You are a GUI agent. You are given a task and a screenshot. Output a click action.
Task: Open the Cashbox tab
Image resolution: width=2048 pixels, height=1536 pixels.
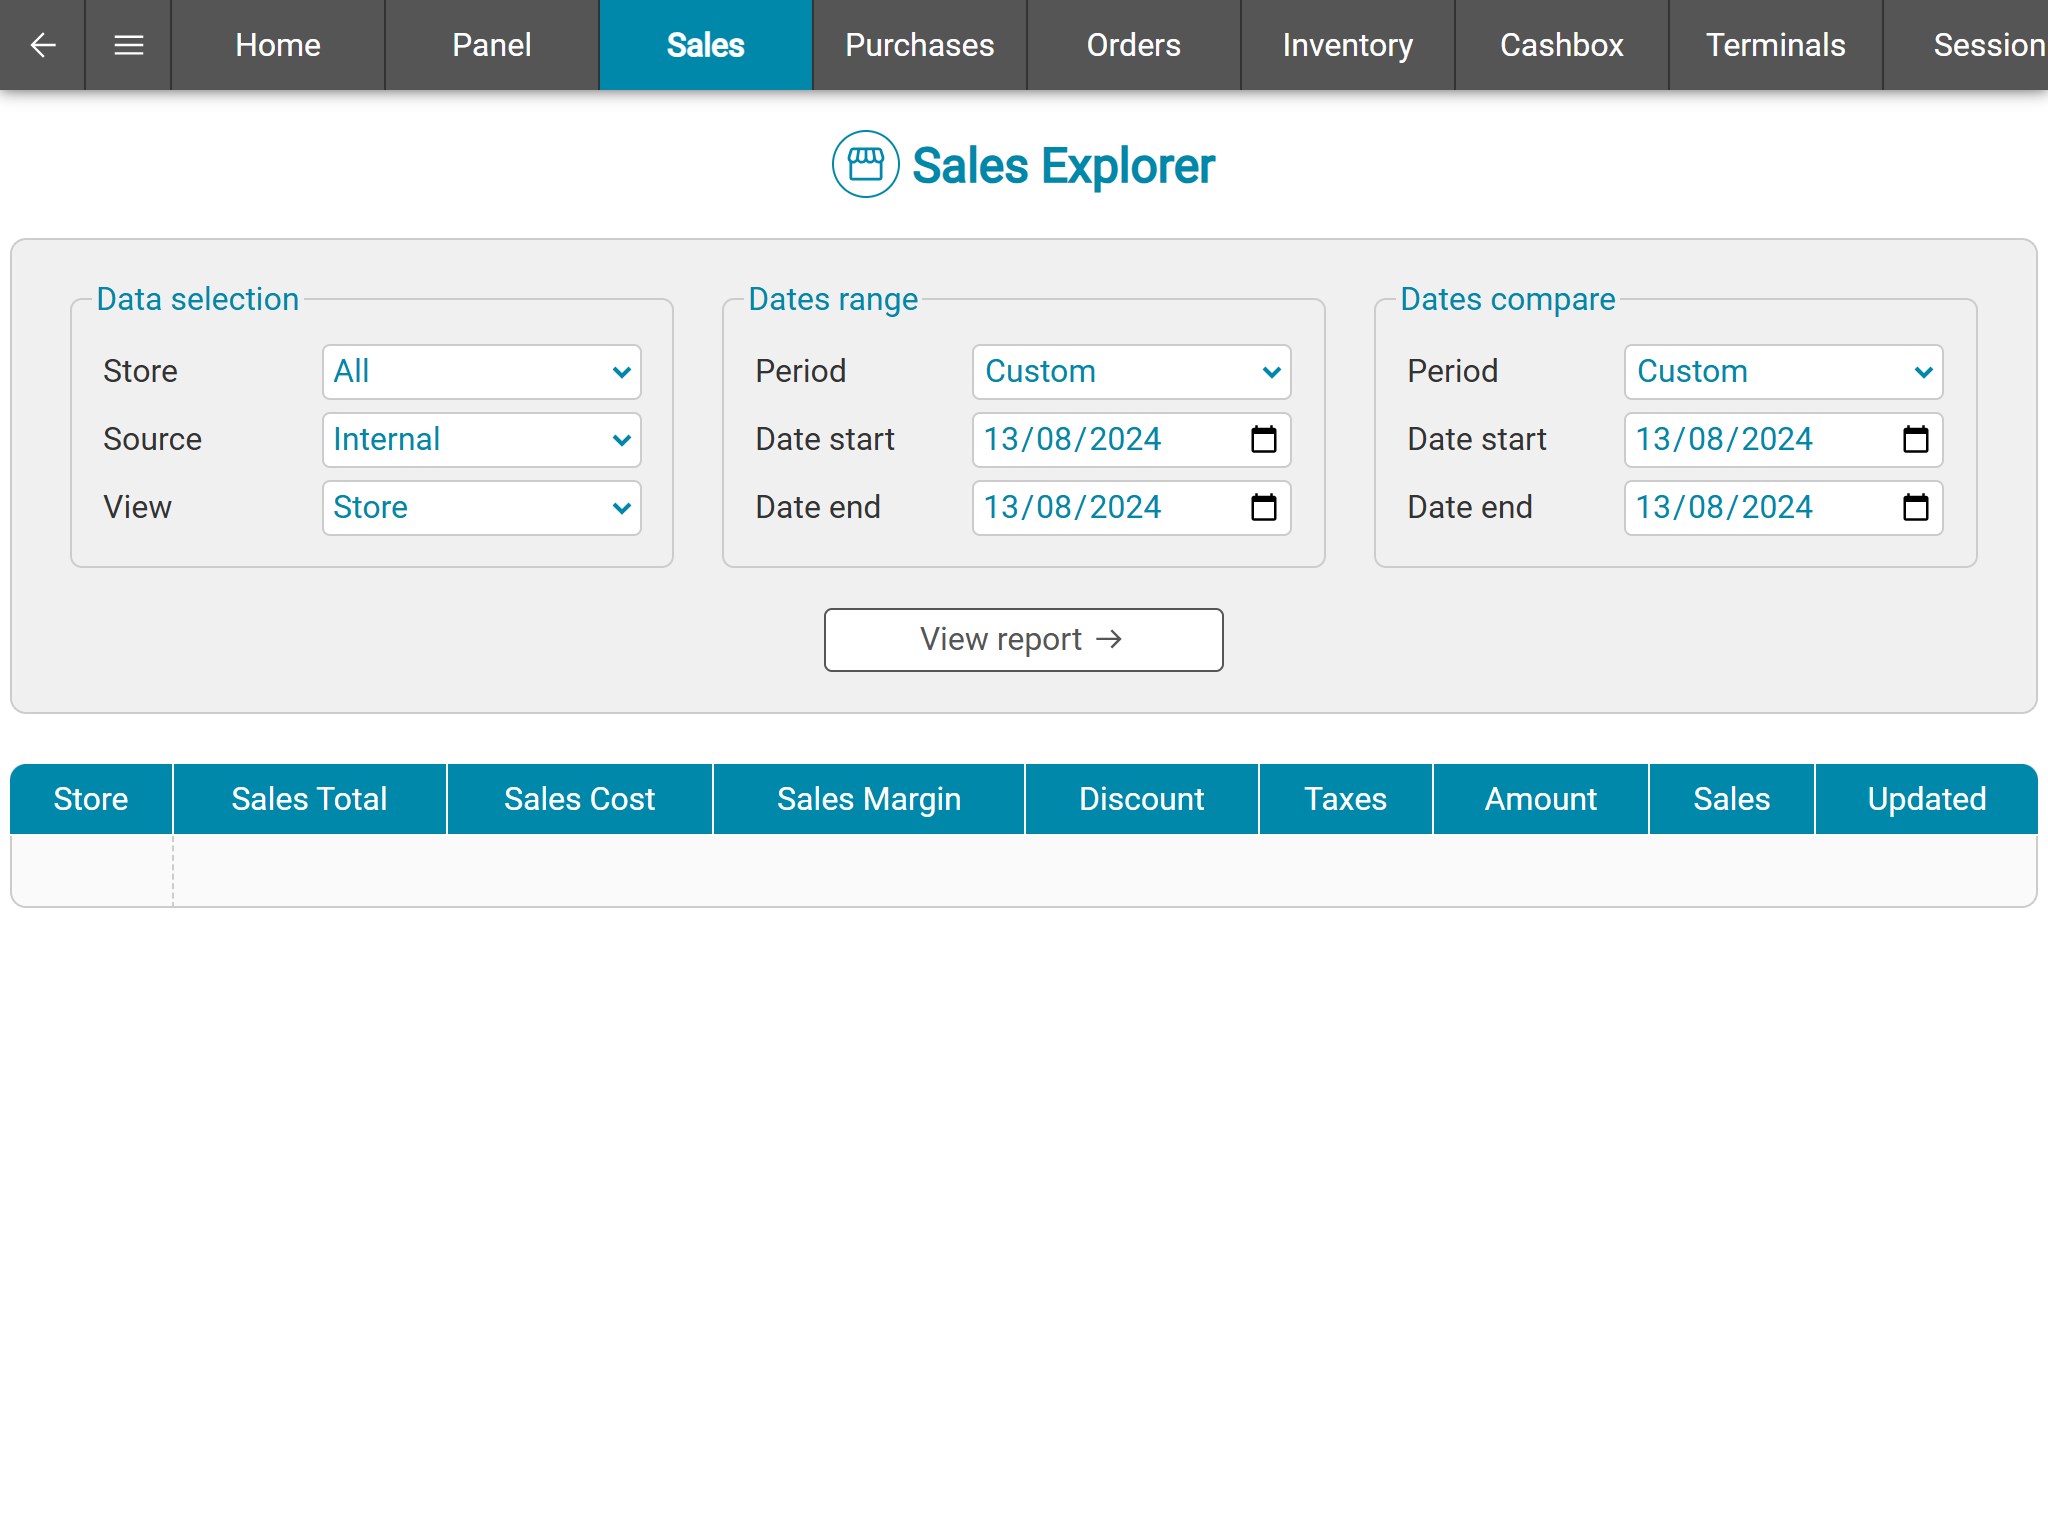click(1562, 45)
